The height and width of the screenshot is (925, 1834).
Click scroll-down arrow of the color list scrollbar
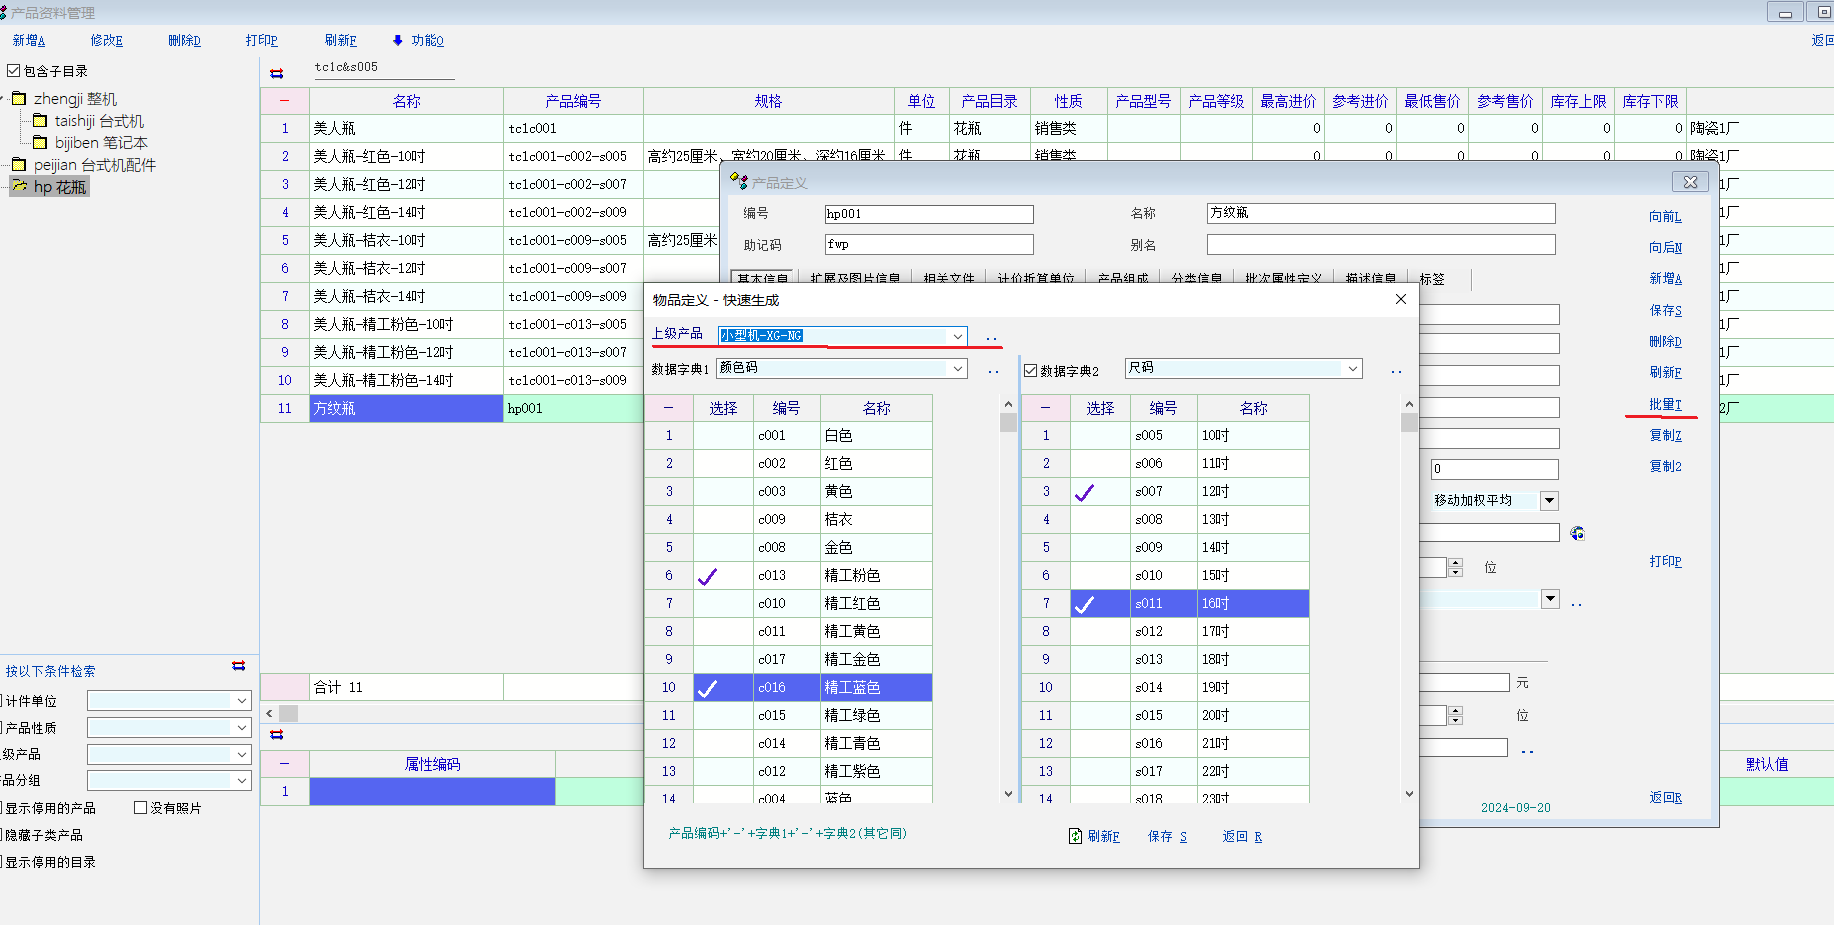(1008, 794)
